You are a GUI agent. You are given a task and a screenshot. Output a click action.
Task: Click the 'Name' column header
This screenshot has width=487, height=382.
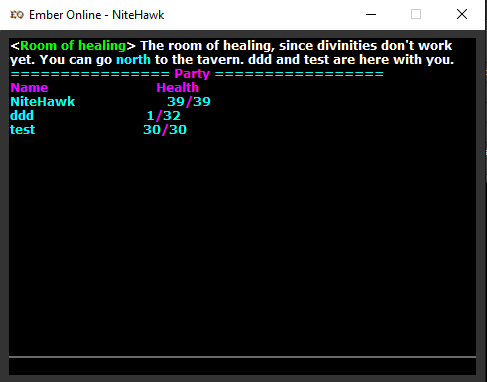29,88
